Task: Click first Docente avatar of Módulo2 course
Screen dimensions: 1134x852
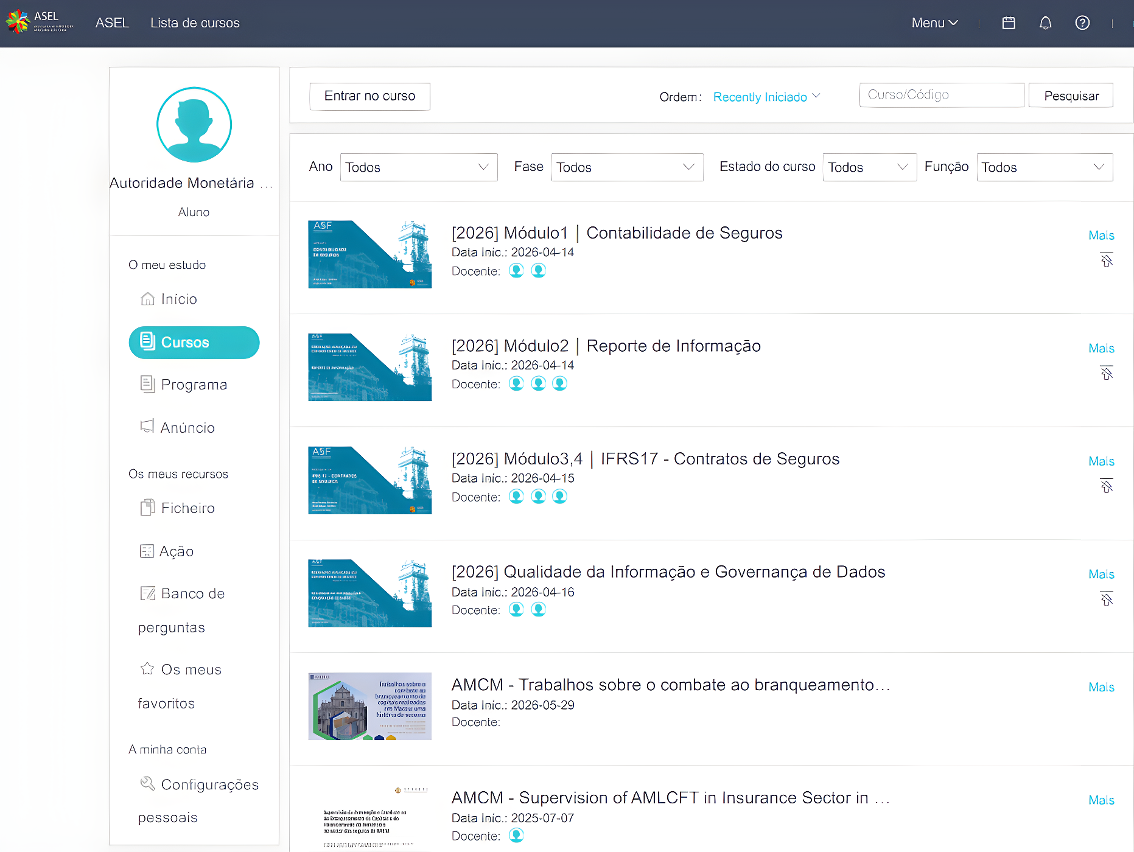Action: click(x=516, y=383)
